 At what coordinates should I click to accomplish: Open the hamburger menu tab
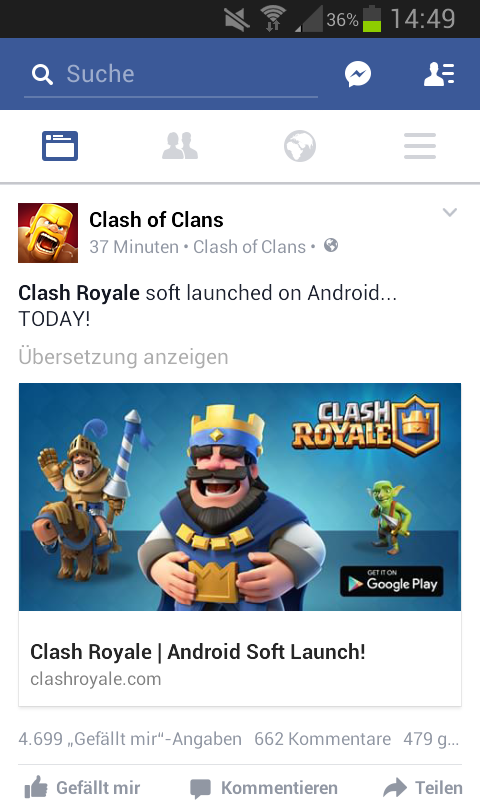(x=420, y=146)
